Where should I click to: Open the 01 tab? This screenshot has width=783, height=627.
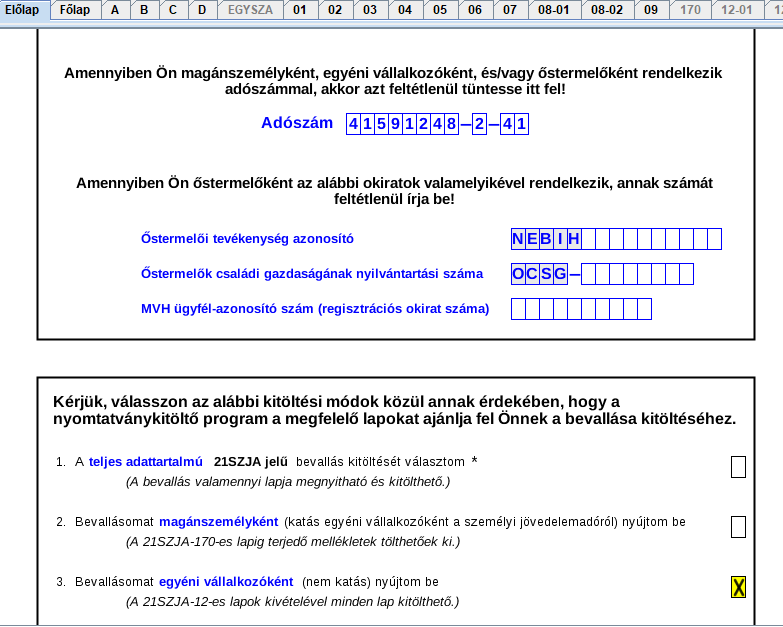coord(300,10)
